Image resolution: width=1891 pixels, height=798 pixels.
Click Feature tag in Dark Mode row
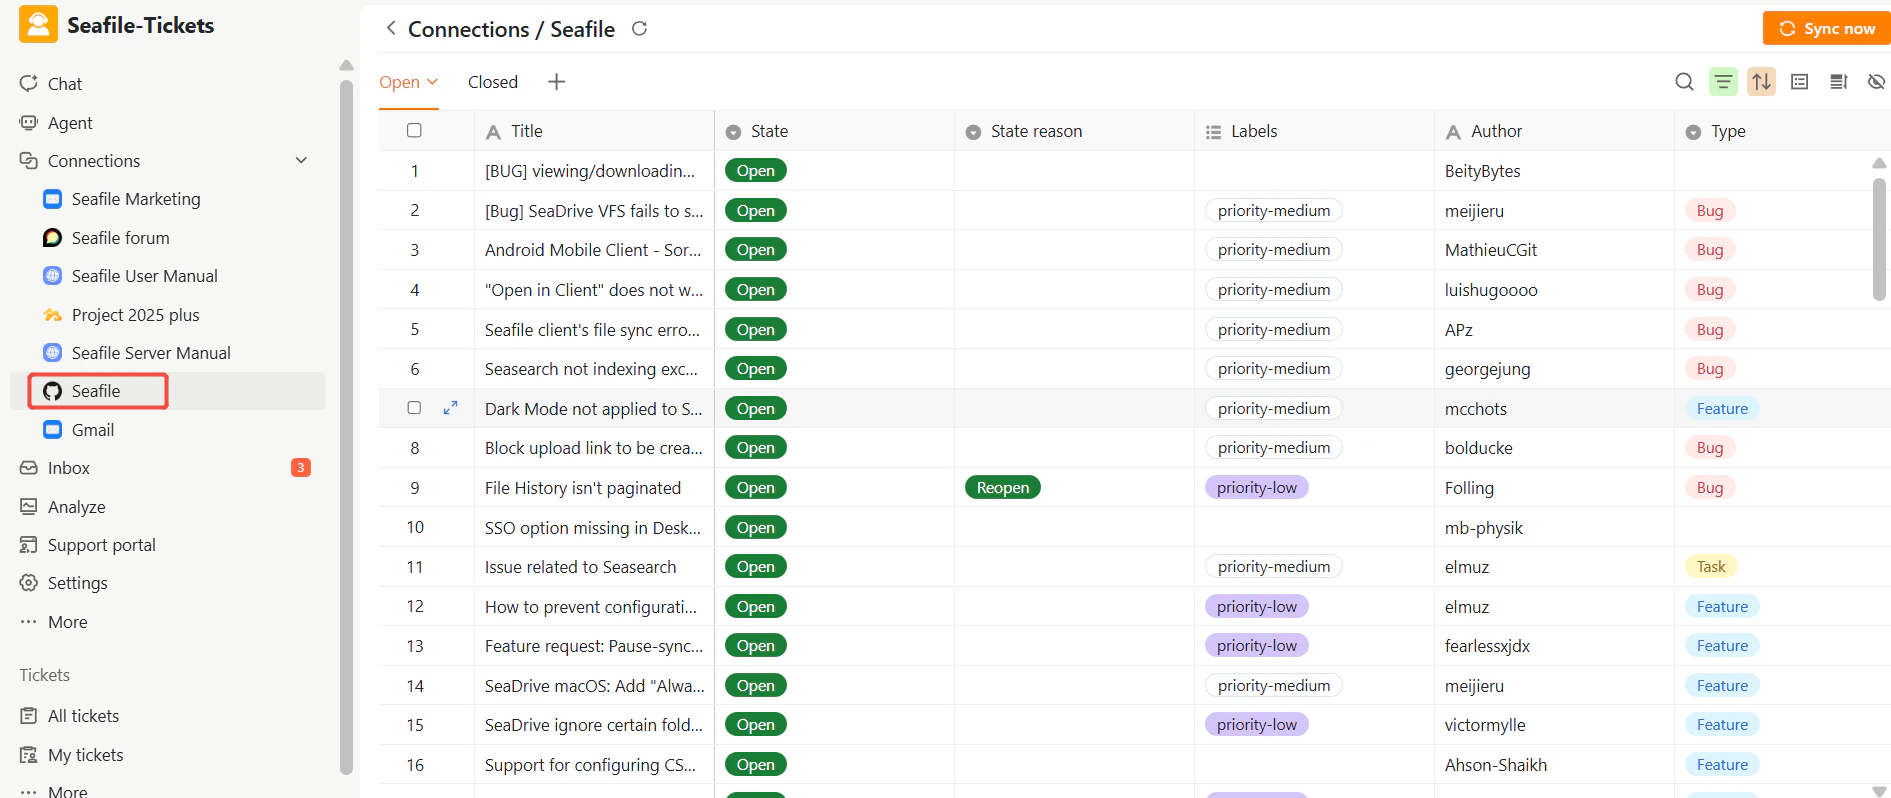(1722, 409)
